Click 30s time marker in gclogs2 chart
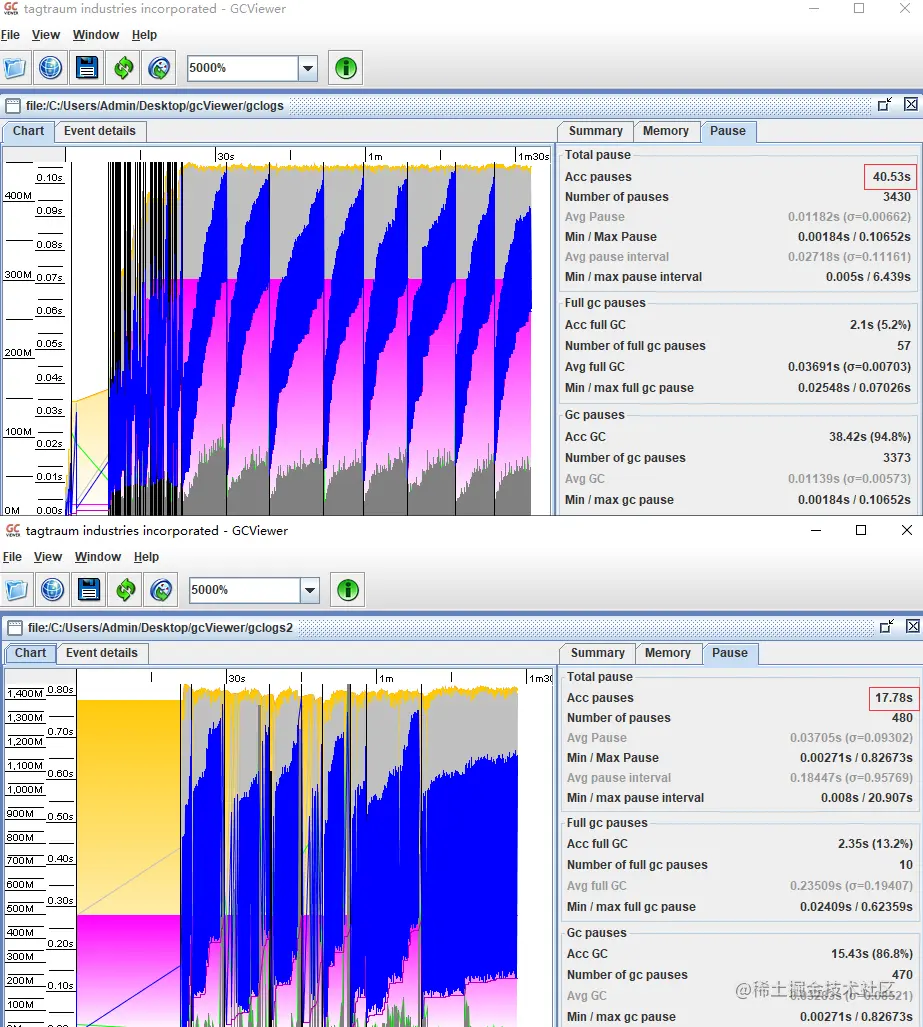 [237, 679]
